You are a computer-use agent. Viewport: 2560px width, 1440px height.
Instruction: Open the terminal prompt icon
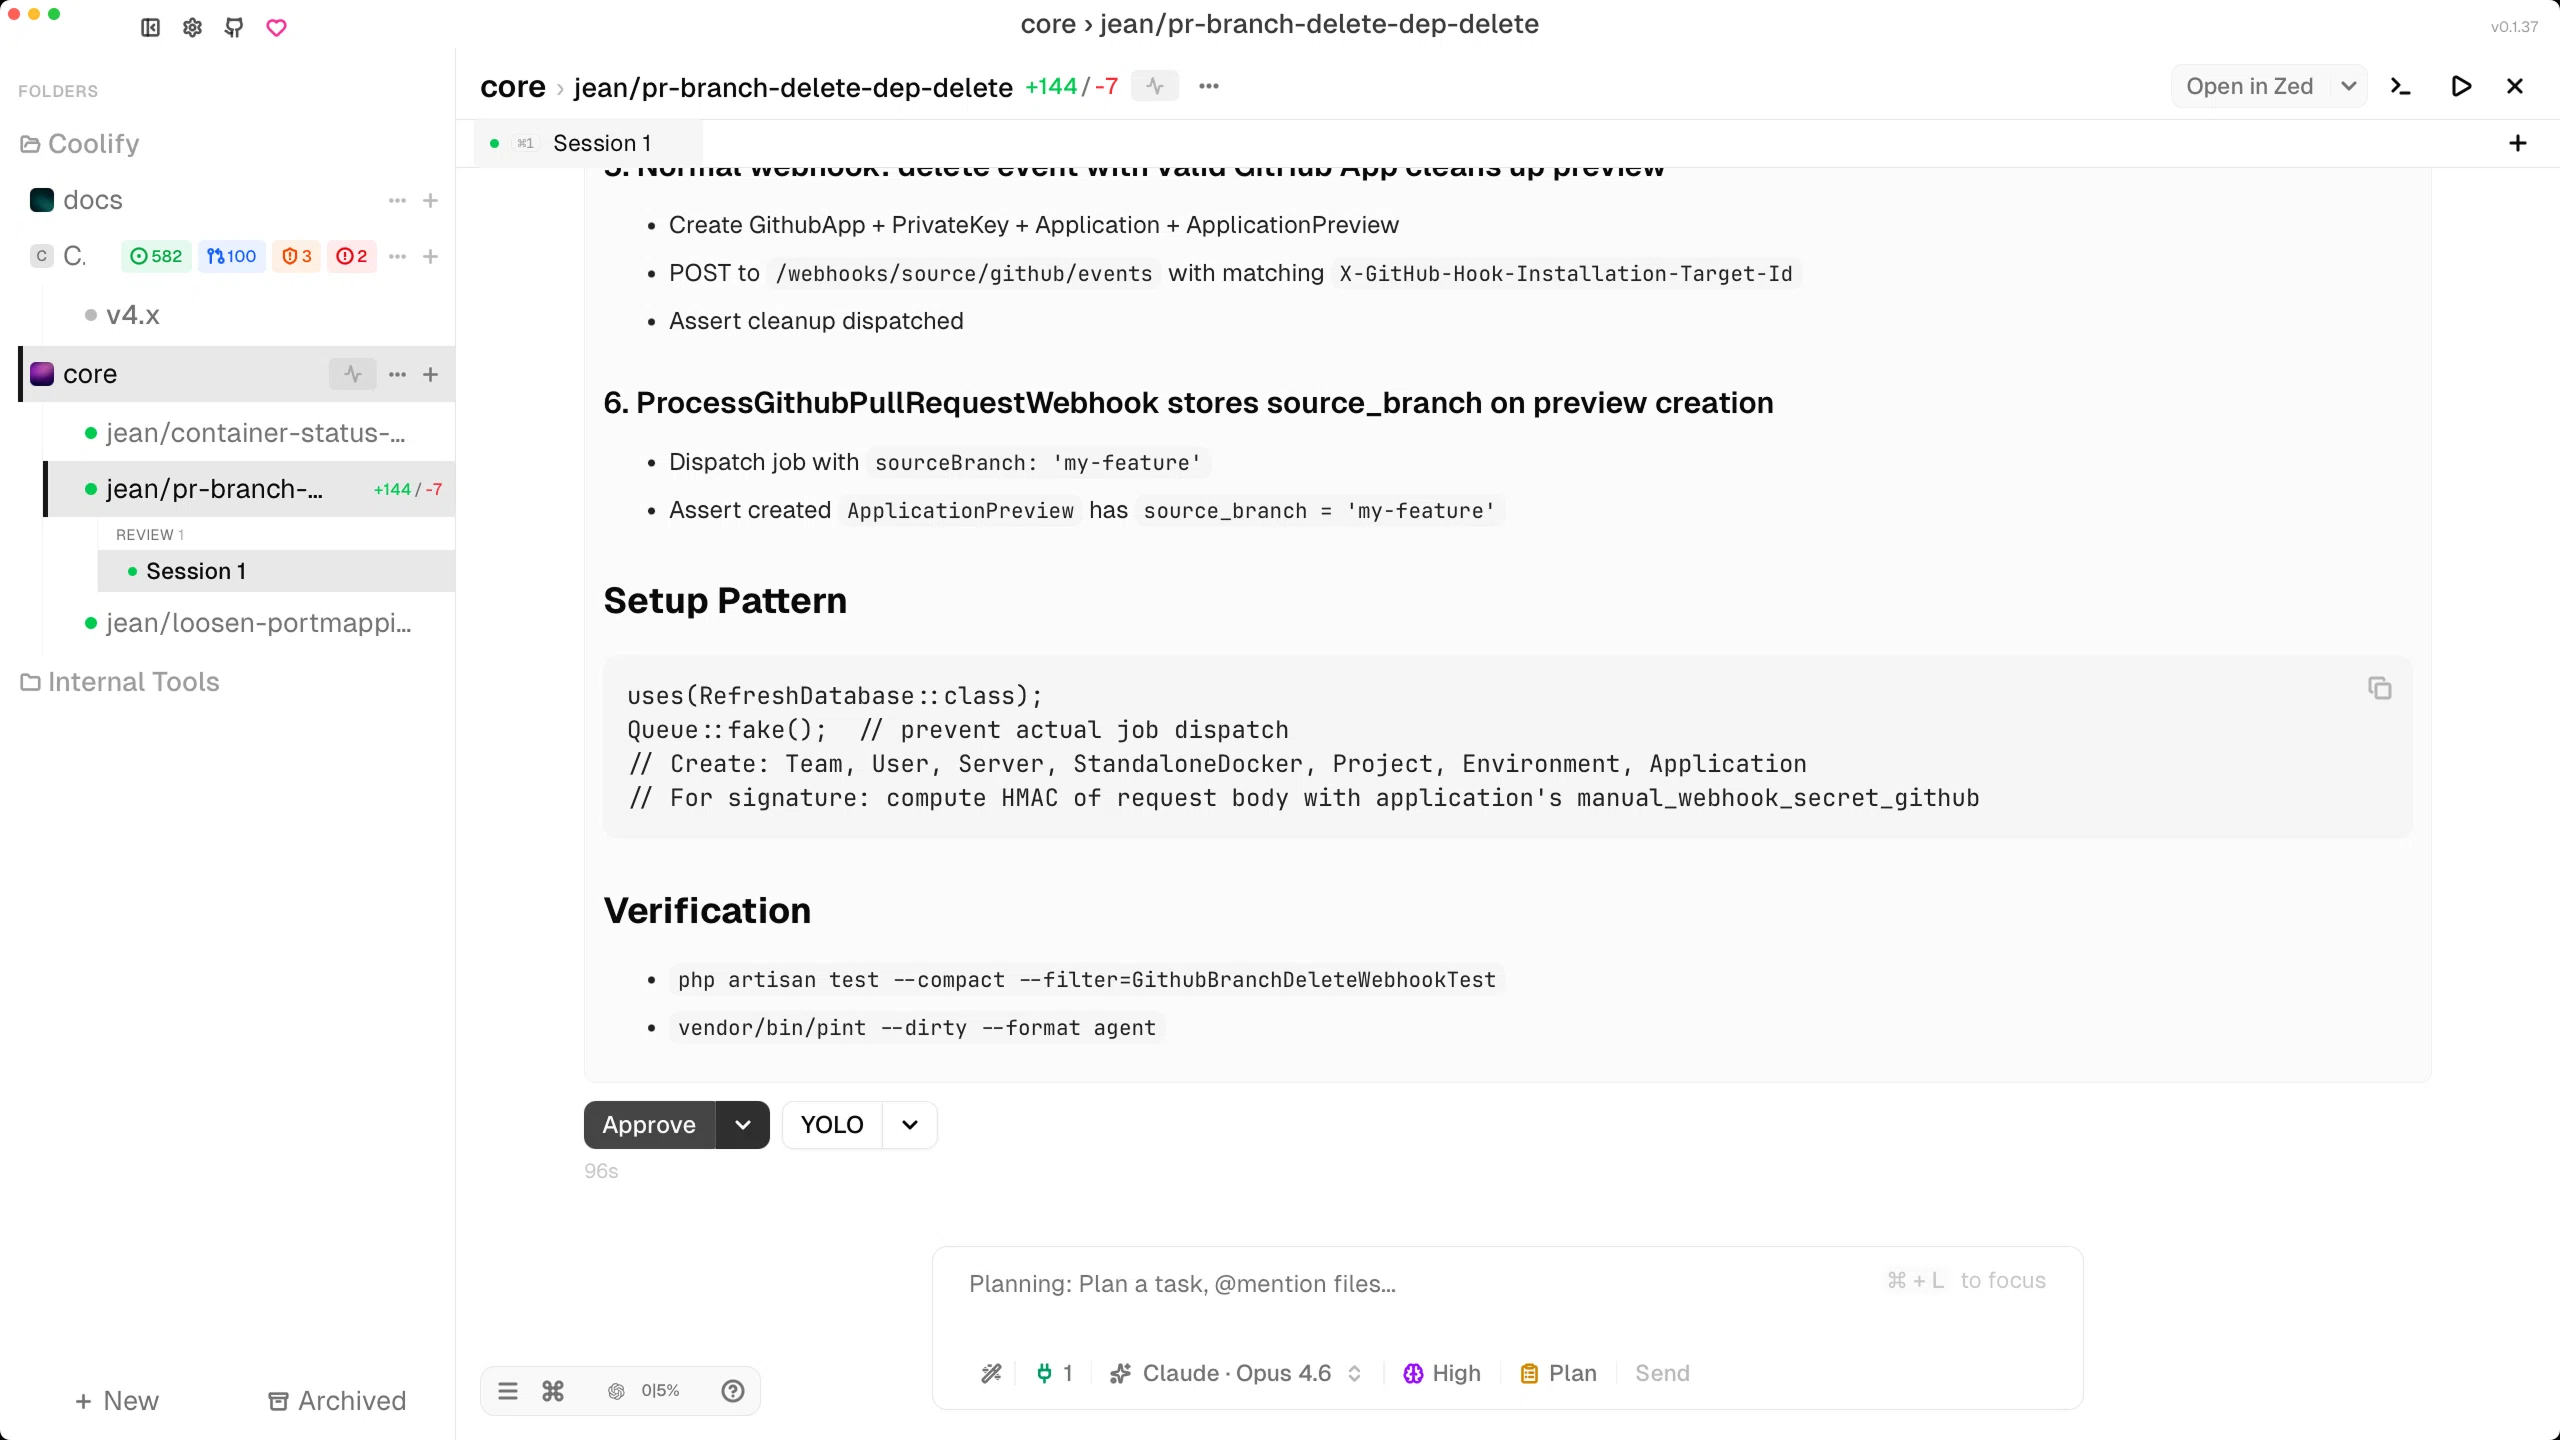click(x=2400, y=87)
